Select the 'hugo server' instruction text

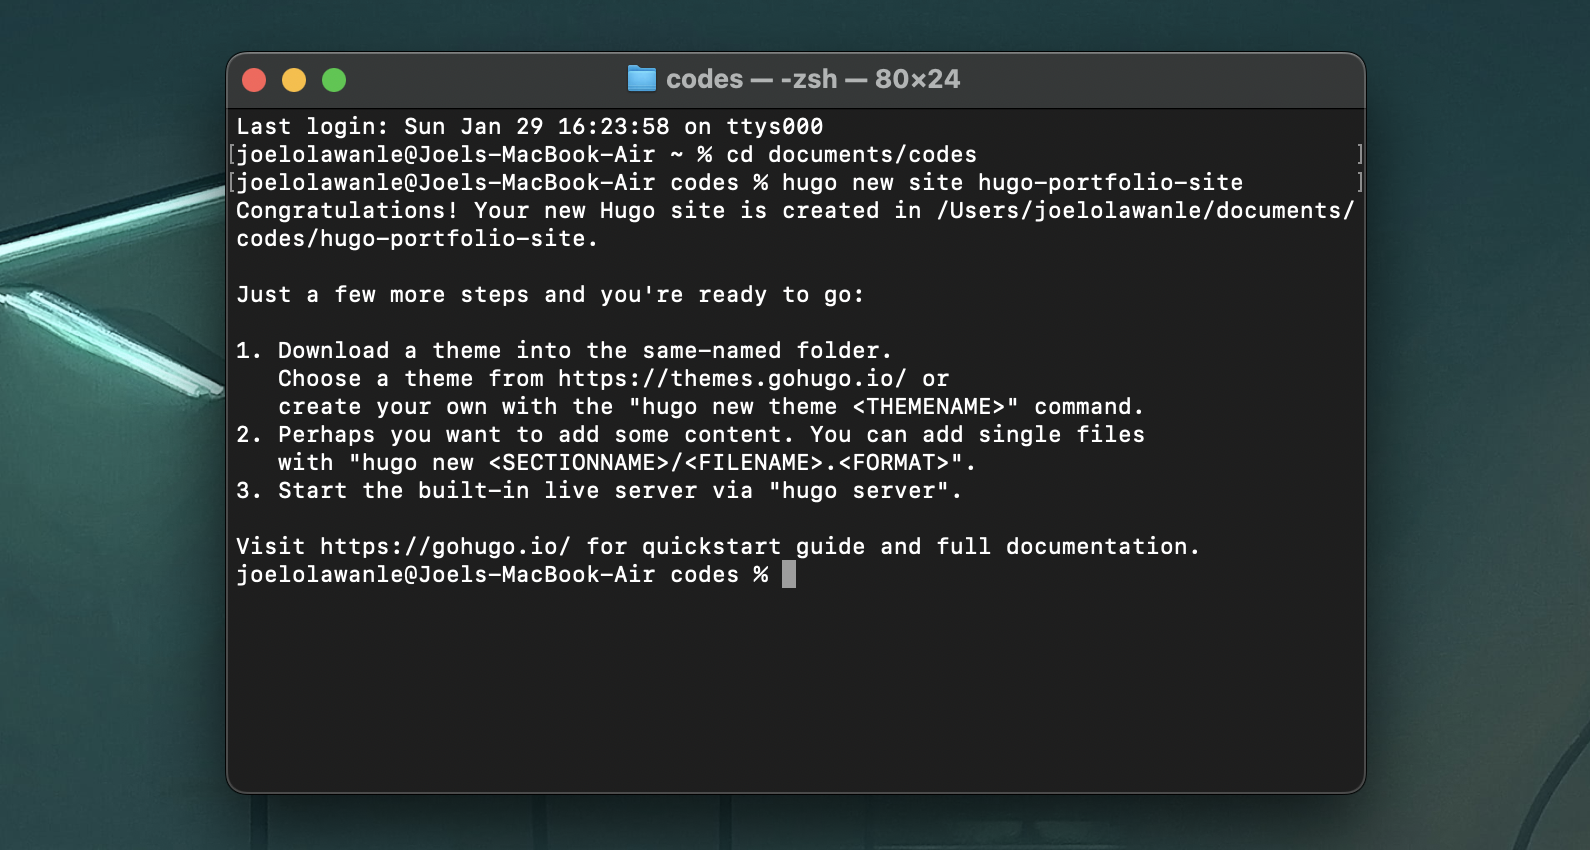862,490
